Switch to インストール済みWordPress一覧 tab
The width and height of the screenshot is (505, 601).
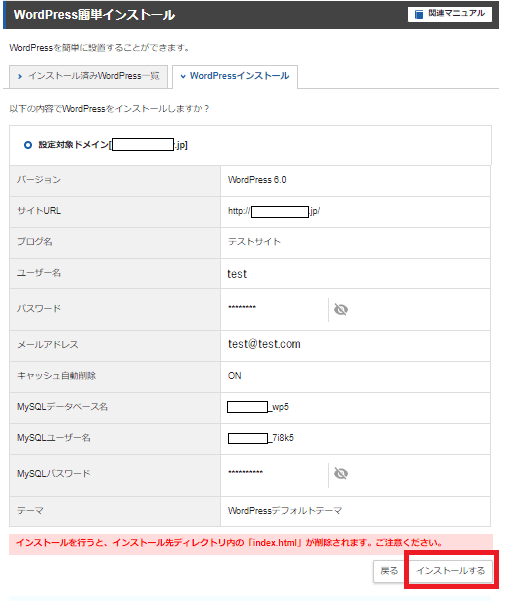coord(88,76)
